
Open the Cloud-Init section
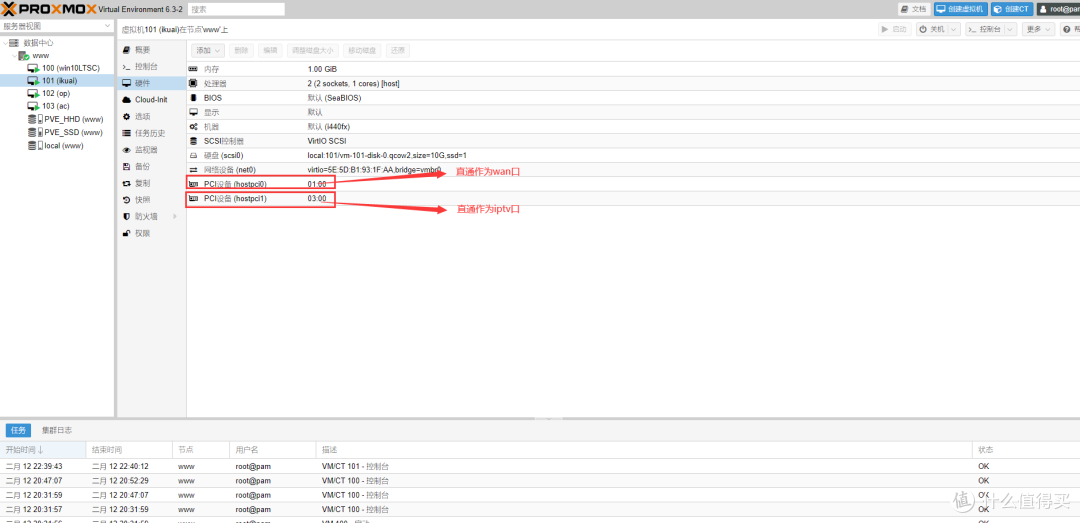coord(150,100)
